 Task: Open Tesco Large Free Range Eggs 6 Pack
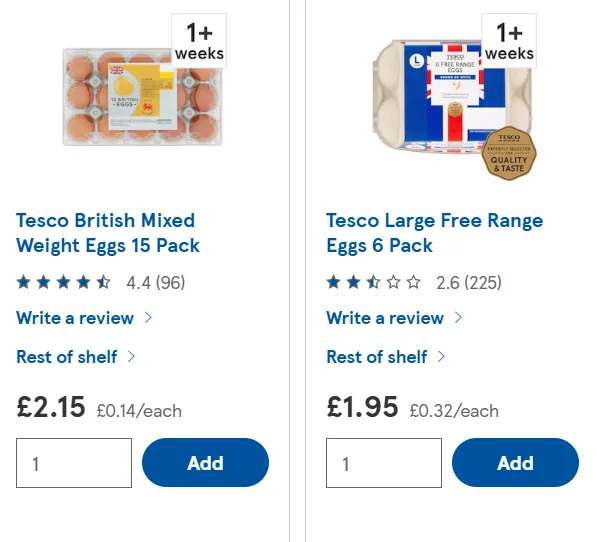pos(434,233)
